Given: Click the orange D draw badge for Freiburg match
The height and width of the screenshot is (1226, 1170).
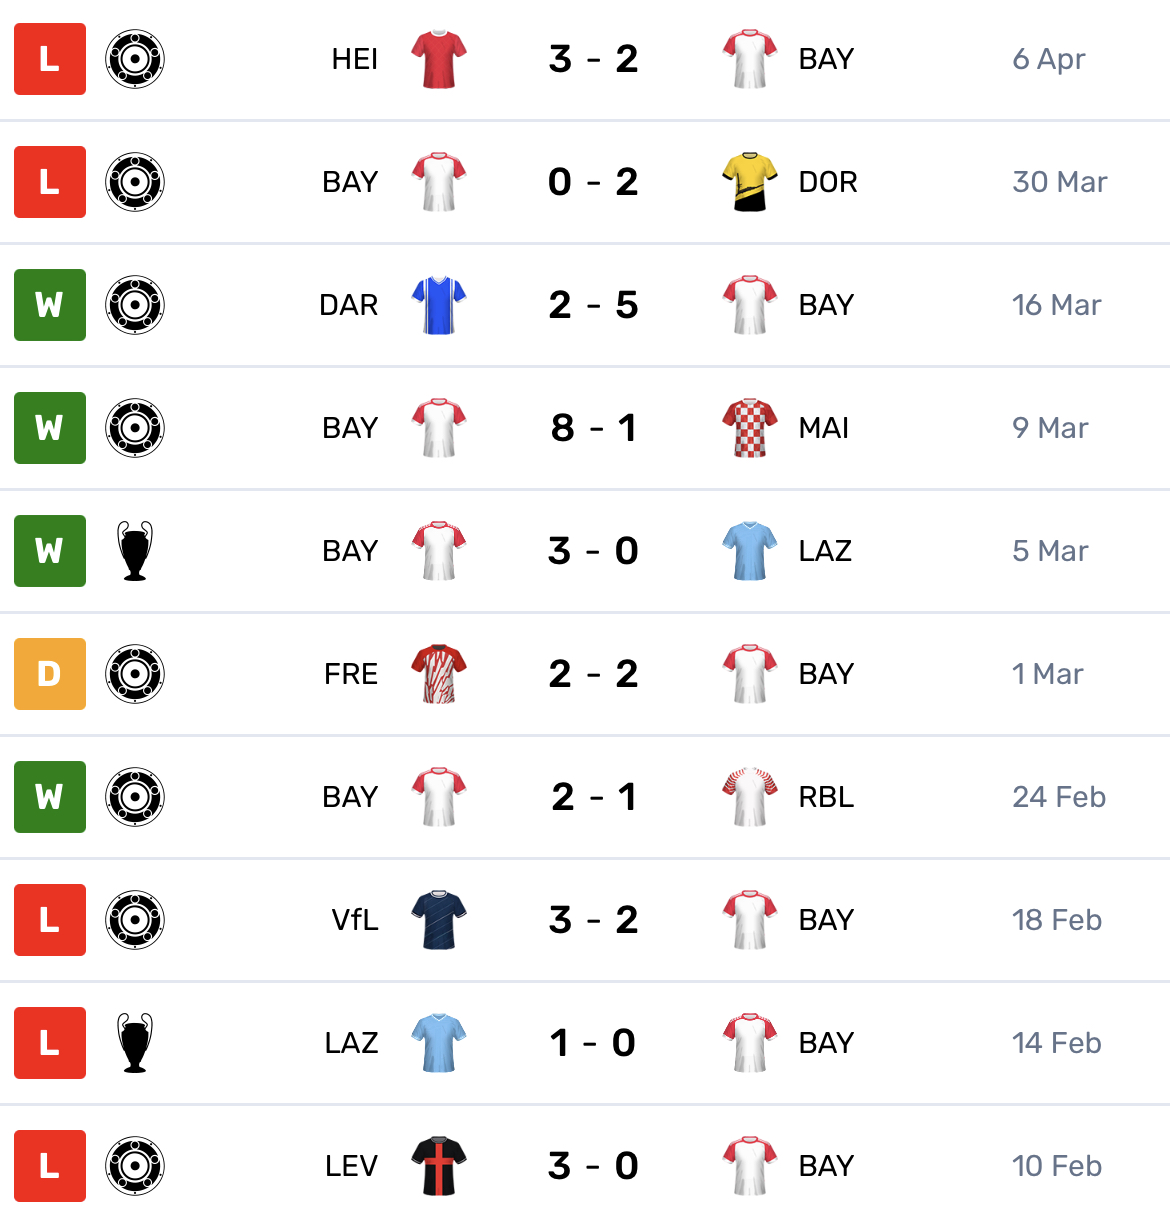Looking at the screenshot, I should 50,674.
